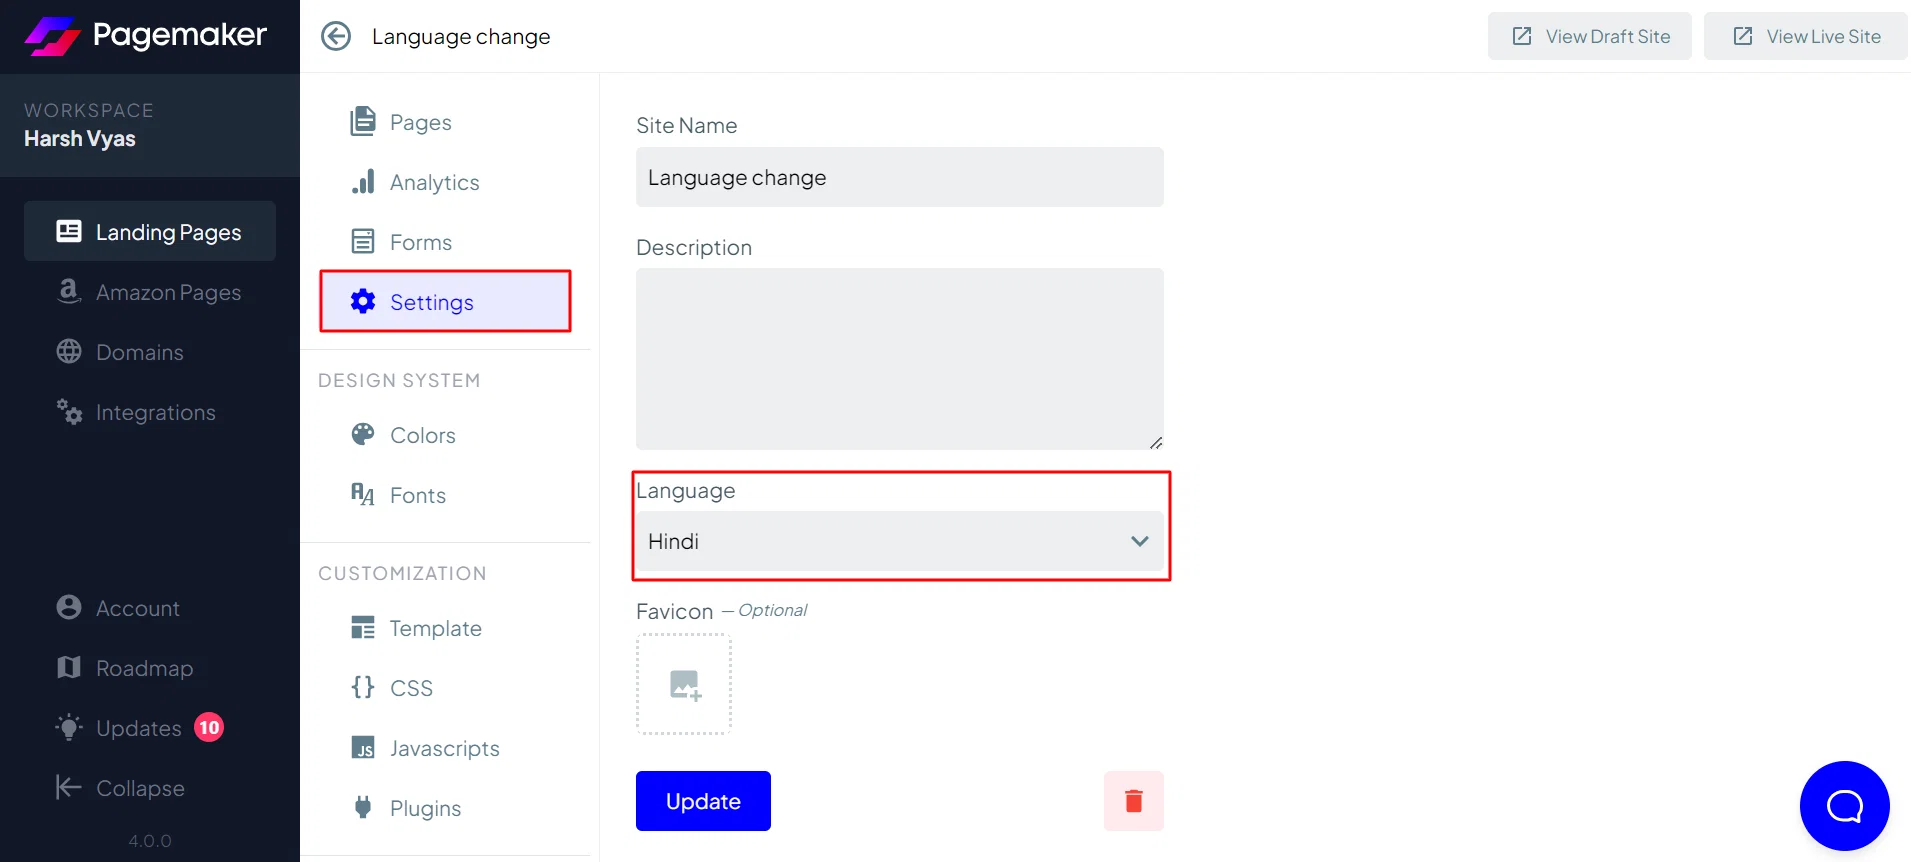Click the Site Name input field

[x=900, y=177]
